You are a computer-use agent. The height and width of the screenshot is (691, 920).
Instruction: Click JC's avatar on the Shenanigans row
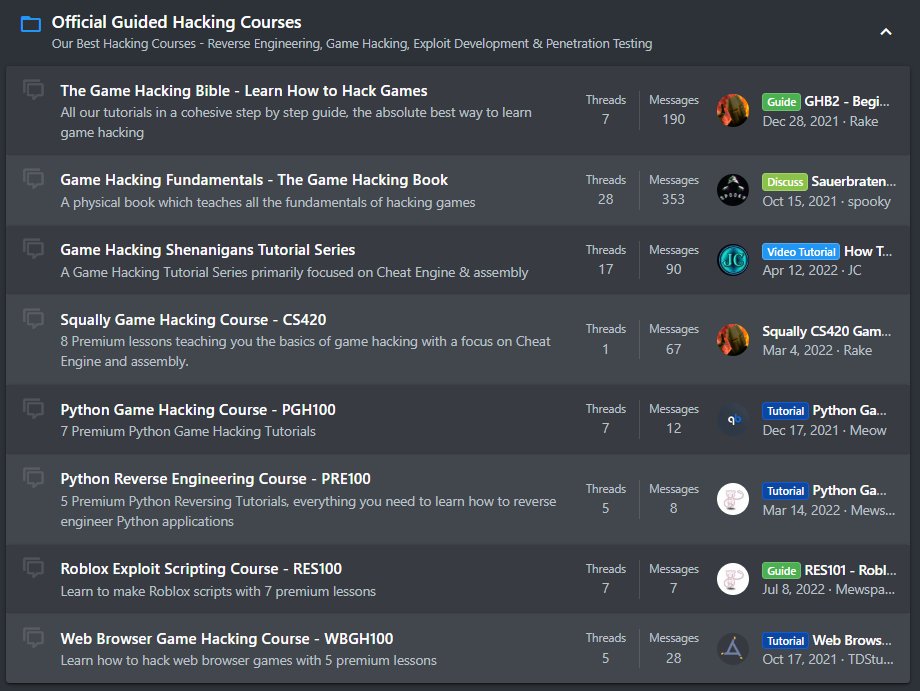point(733,260)
